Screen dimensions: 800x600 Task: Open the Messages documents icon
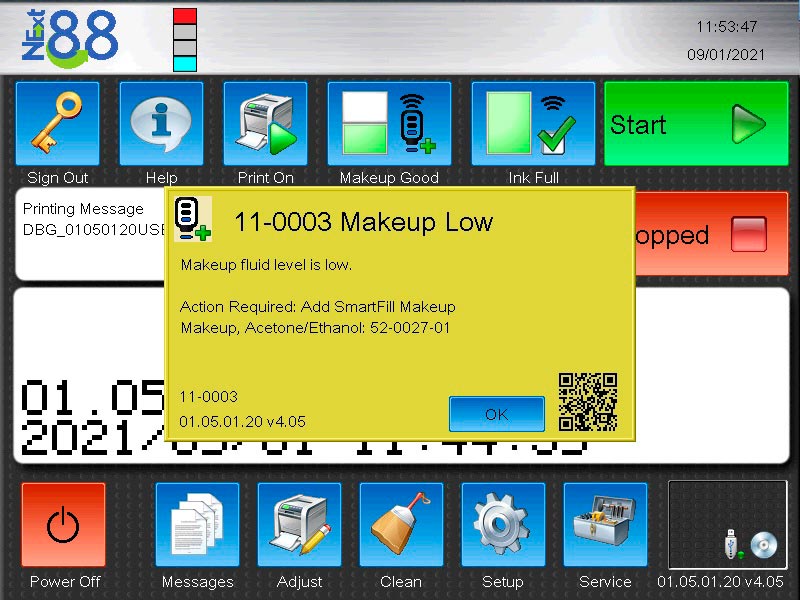[197, 524]
